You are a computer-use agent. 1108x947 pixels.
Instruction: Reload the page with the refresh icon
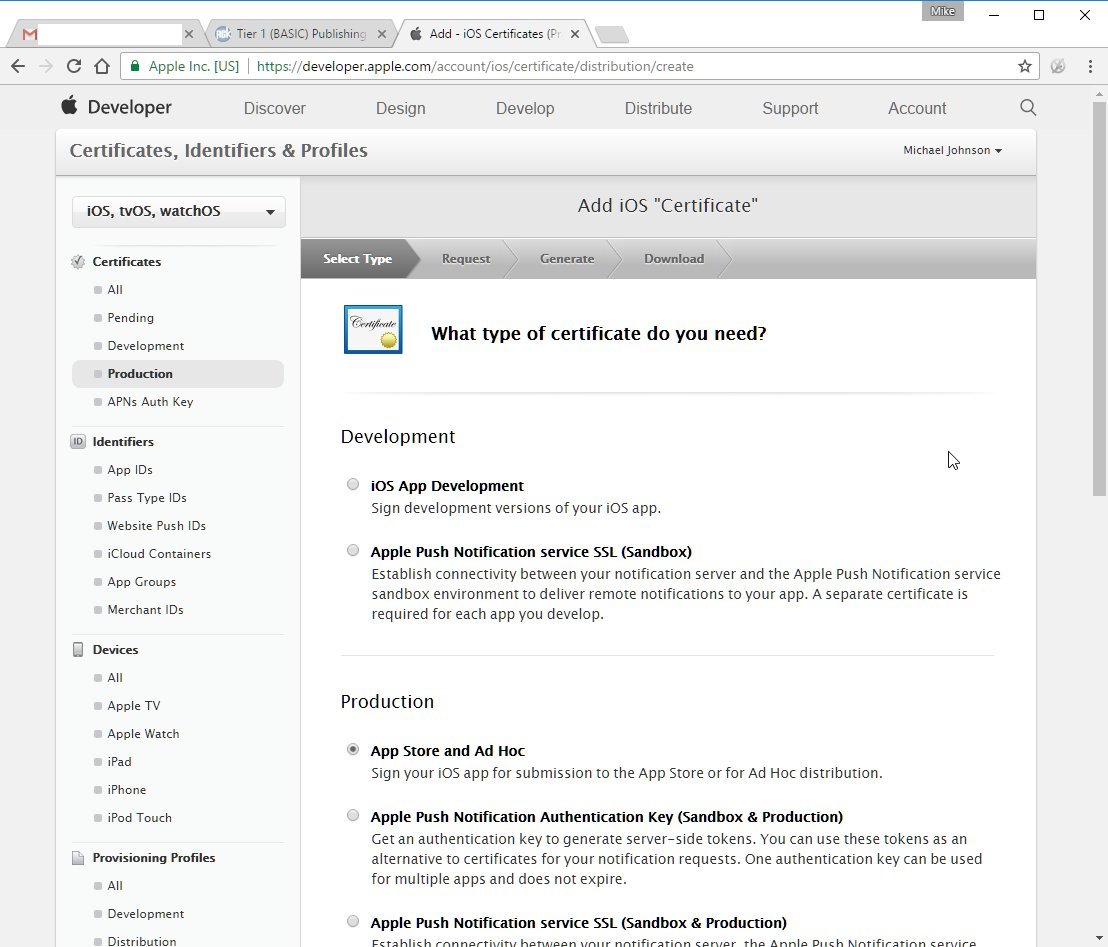(73, 66)
